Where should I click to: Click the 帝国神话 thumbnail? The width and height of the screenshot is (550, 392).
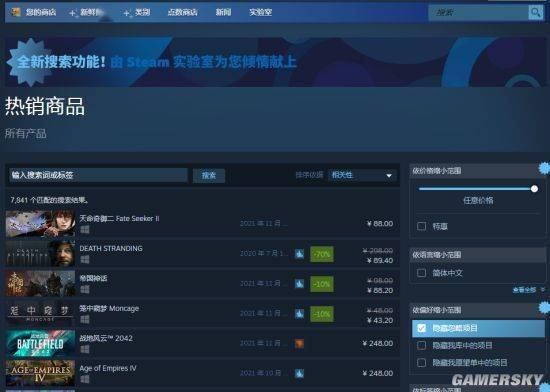click(x=40, y=283)
